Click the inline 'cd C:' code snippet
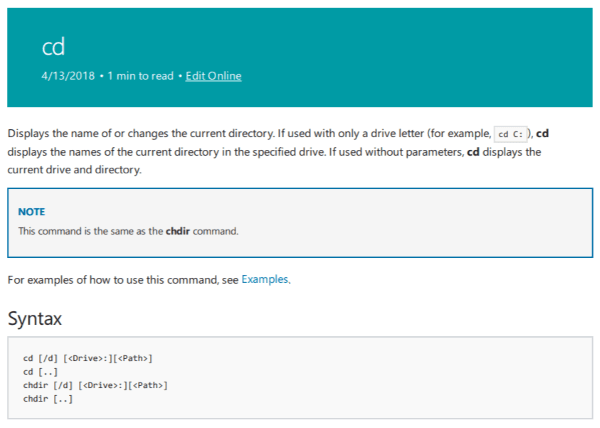This screenshot has width=600, height=428. pos(511,134)
